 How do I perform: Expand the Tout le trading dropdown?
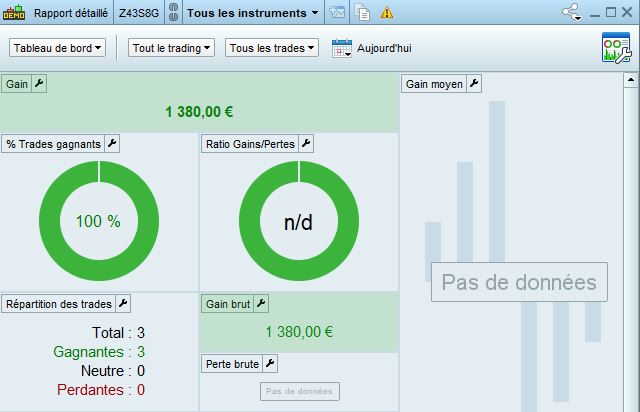pos(171,48)
